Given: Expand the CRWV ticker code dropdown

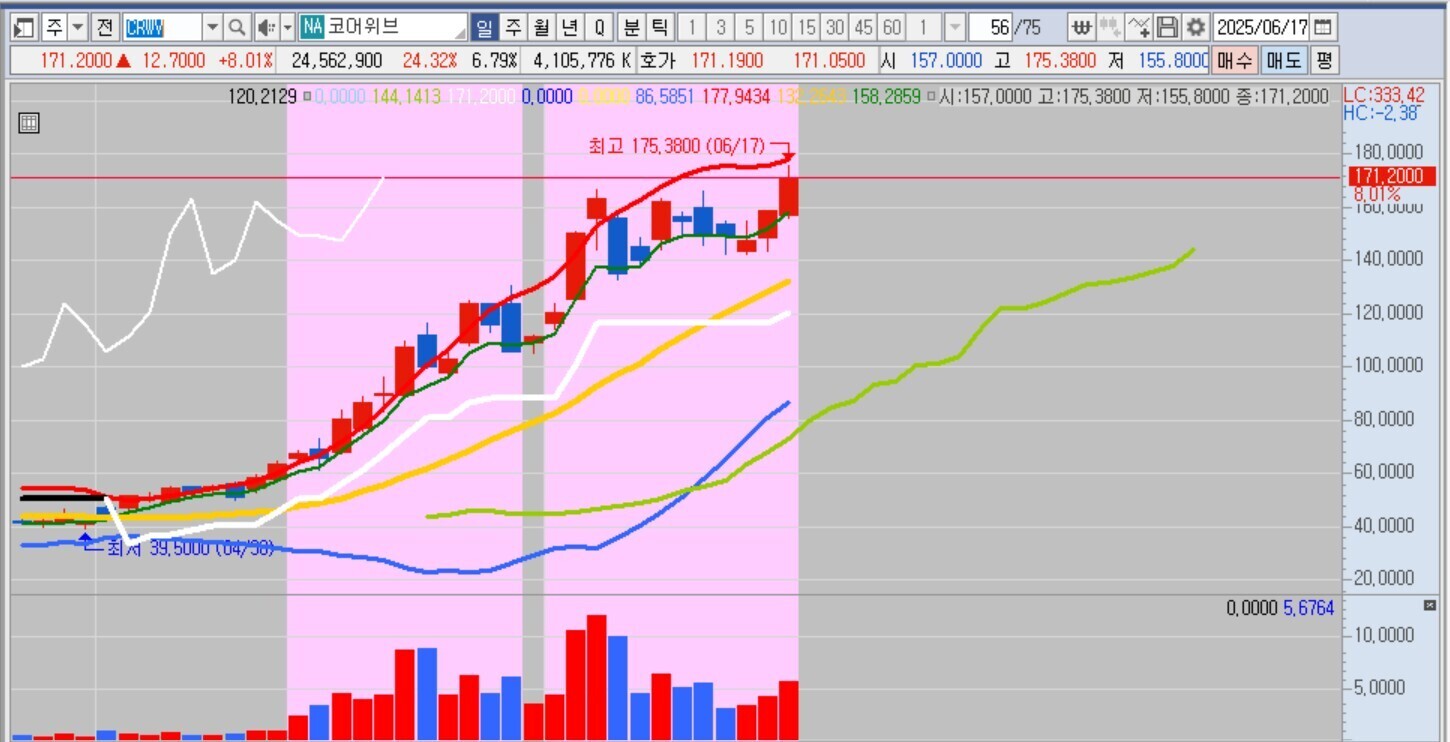Looking at the screenshot, I should pos(212,27).
